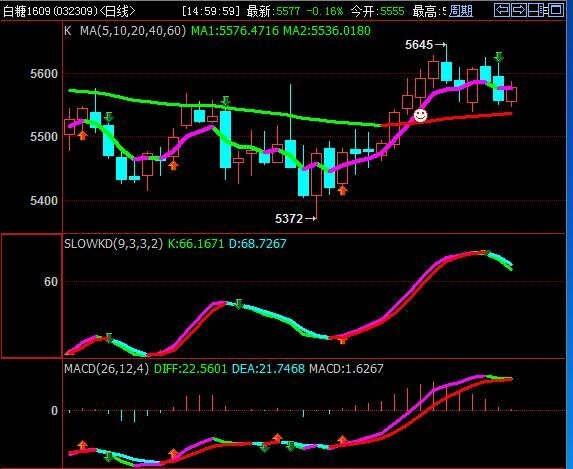Click the MACD(26,12,4) indicator label
Viewport: 573px width, 469px height.
click(x=106, y=368)
